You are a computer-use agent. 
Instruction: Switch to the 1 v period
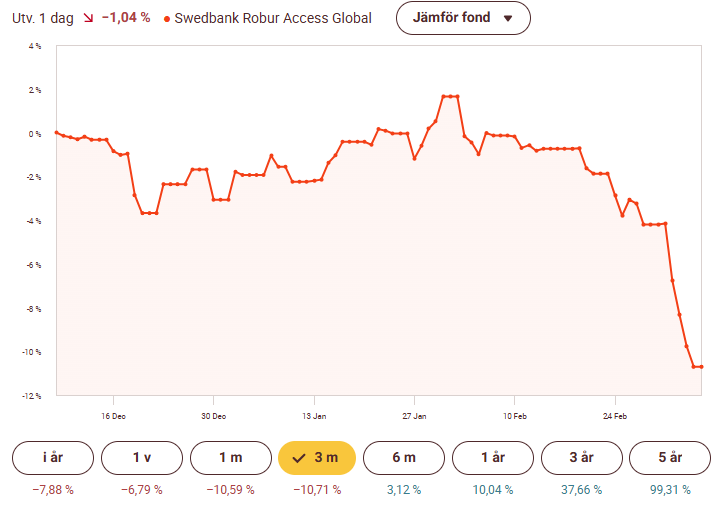[x=142, y=457]
